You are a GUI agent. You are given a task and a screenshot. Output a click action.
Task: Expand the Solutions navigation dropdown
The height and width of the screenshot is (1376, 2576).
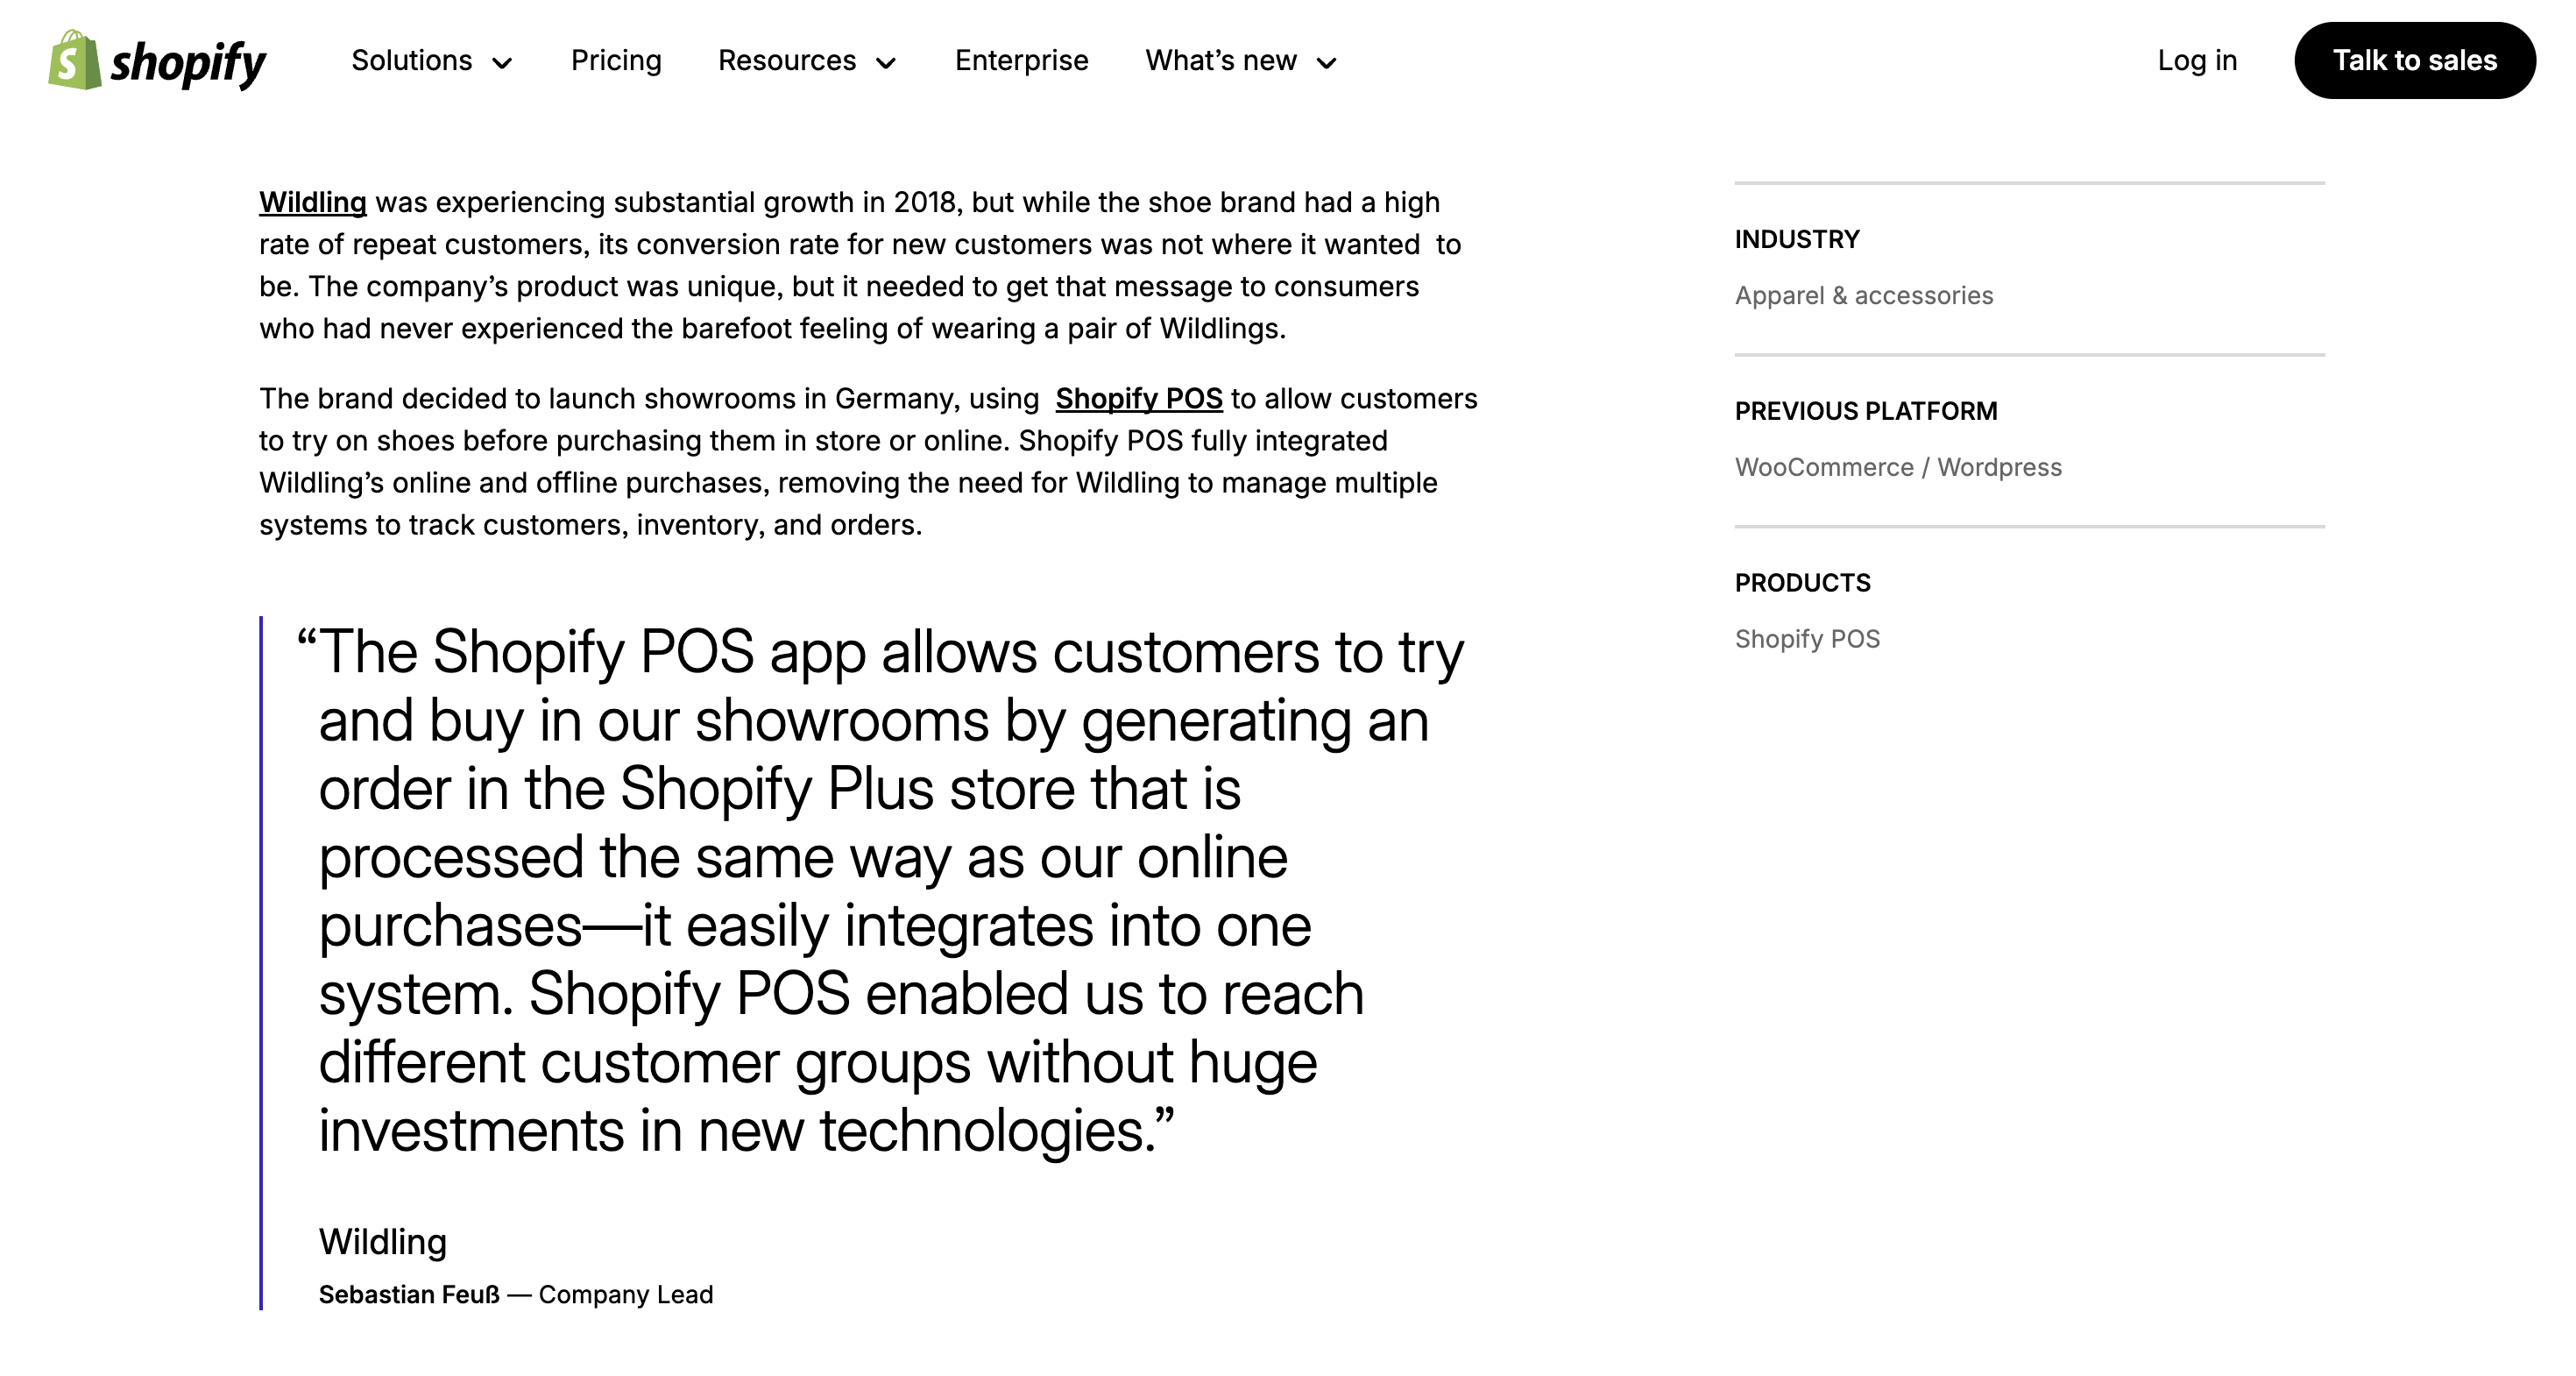tap(433, 61)
